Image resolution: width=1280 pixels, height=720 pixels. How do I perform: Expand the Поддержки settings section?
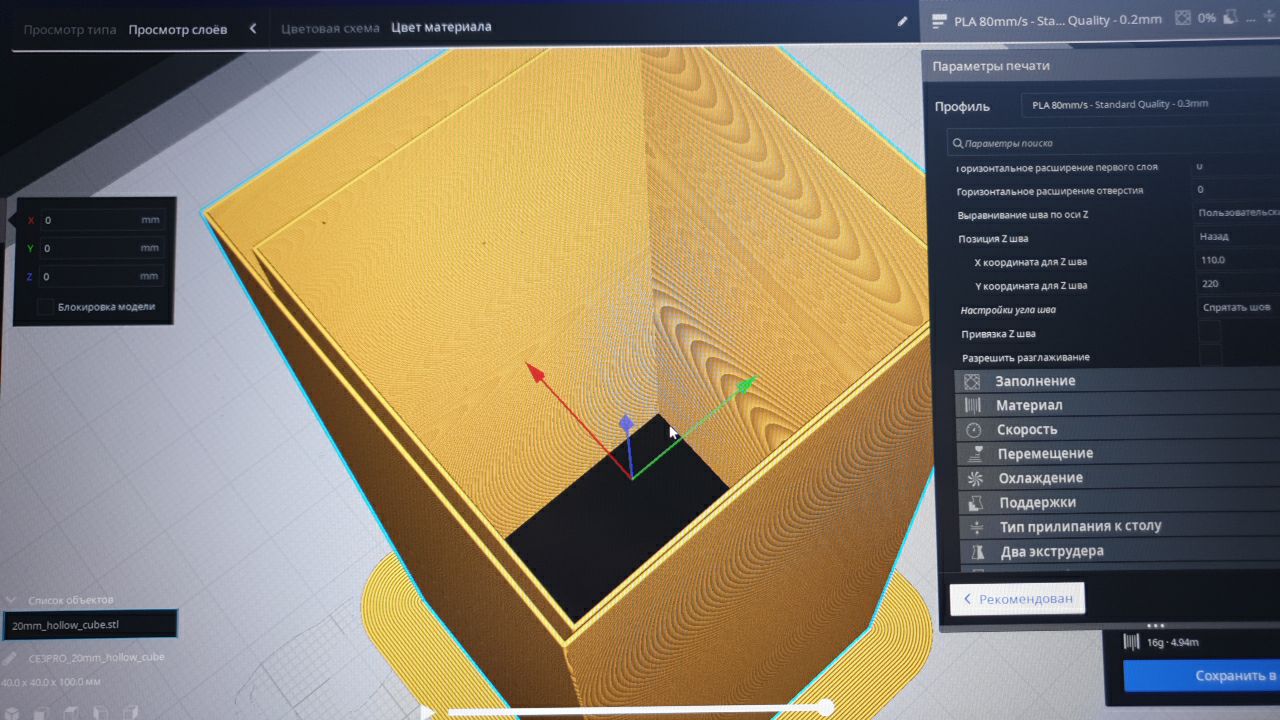[x=1121, y=502]
